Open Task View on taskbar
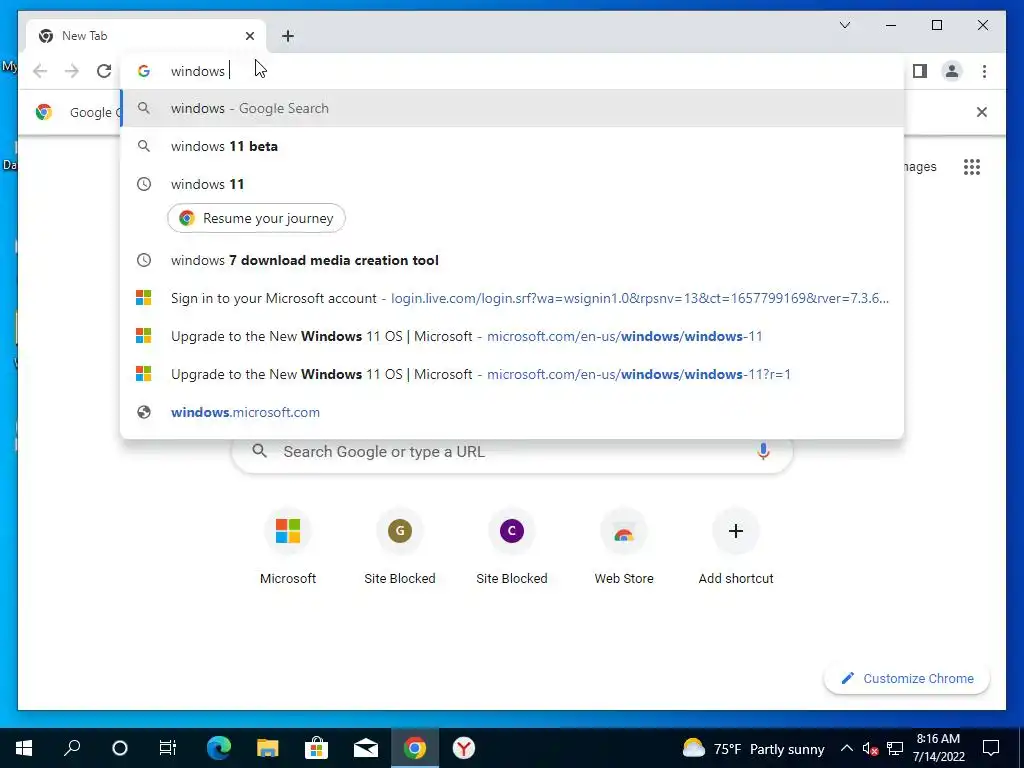Image resolution: width=1024 pixels, height=768 pixels. 168,748
